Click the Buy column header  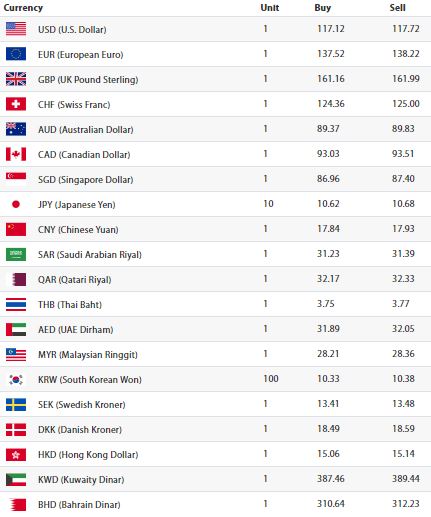[322, 8]
